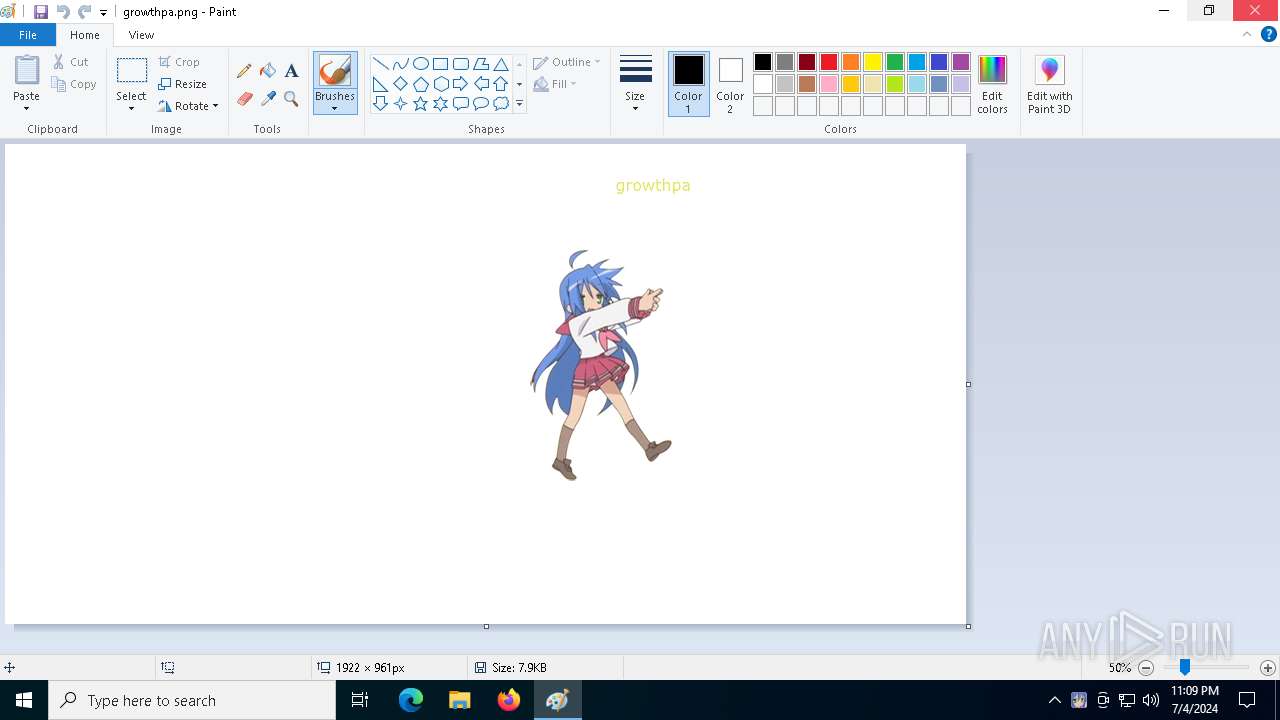The image size is (1280, 720).
Task: Click the Save icon in the title bar
Action: 41,12
